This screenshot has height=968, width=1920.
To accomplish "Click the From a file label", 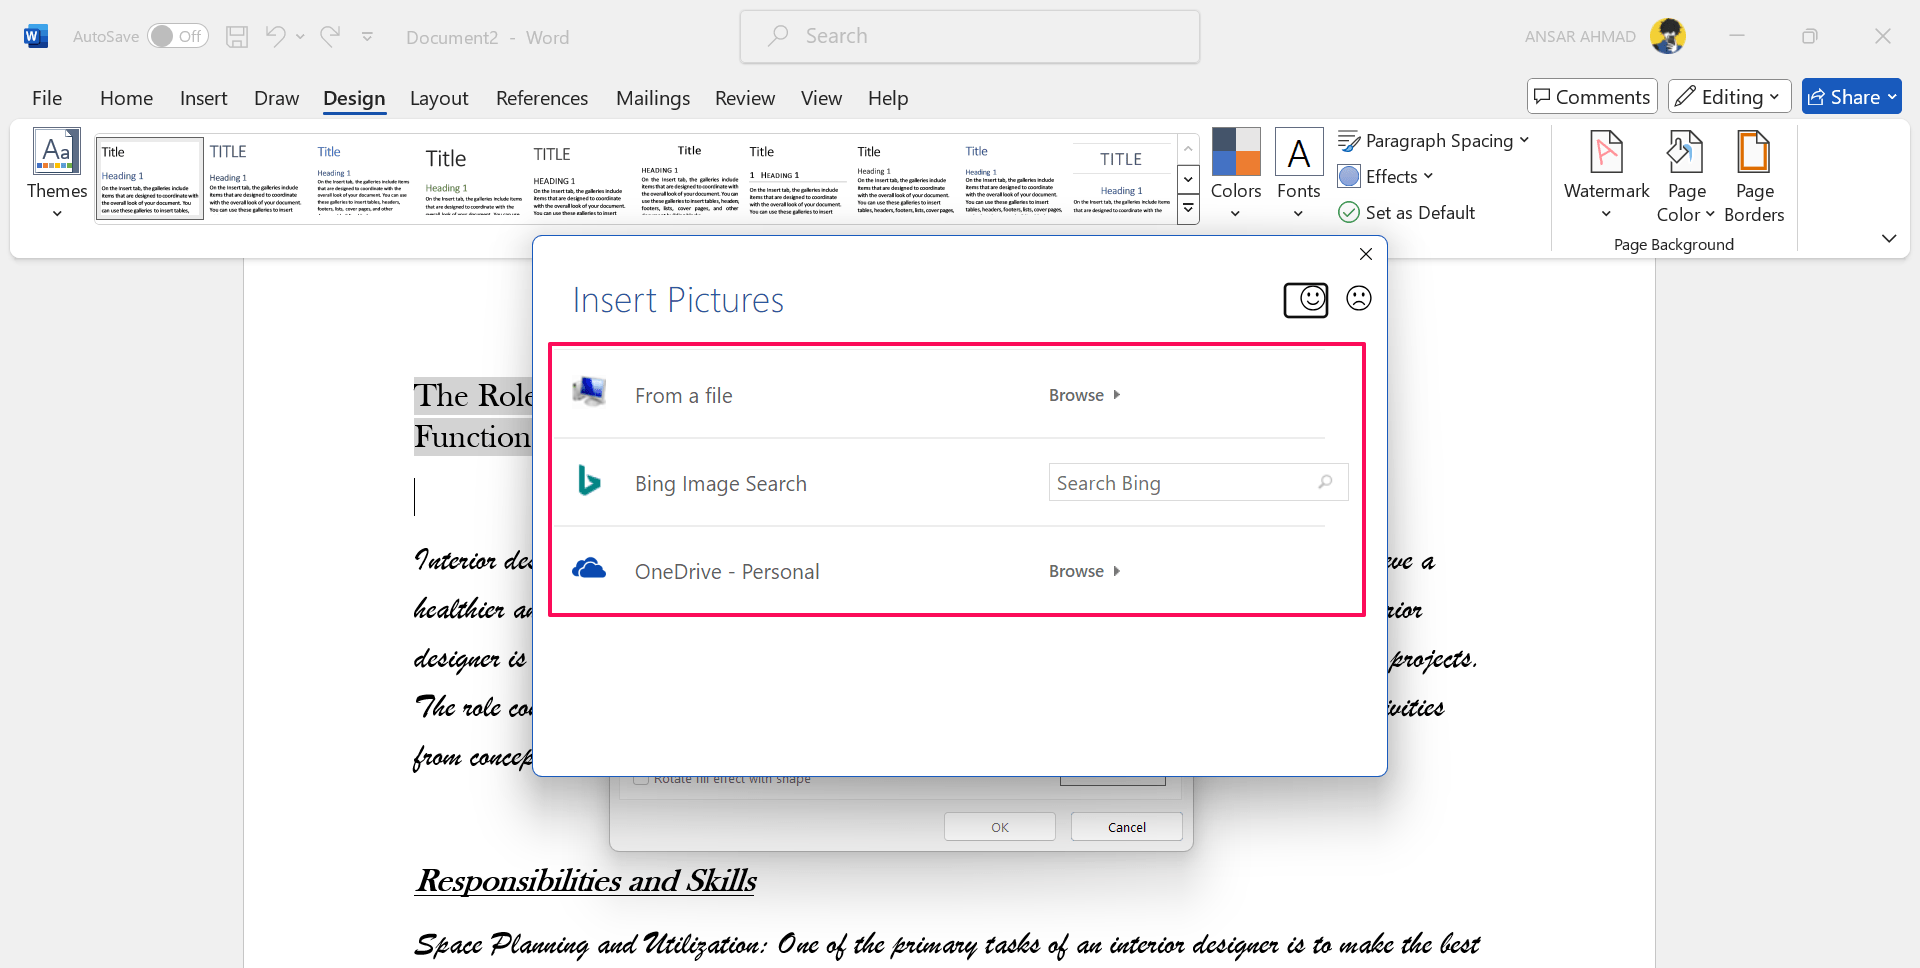I will pos(684,395).
